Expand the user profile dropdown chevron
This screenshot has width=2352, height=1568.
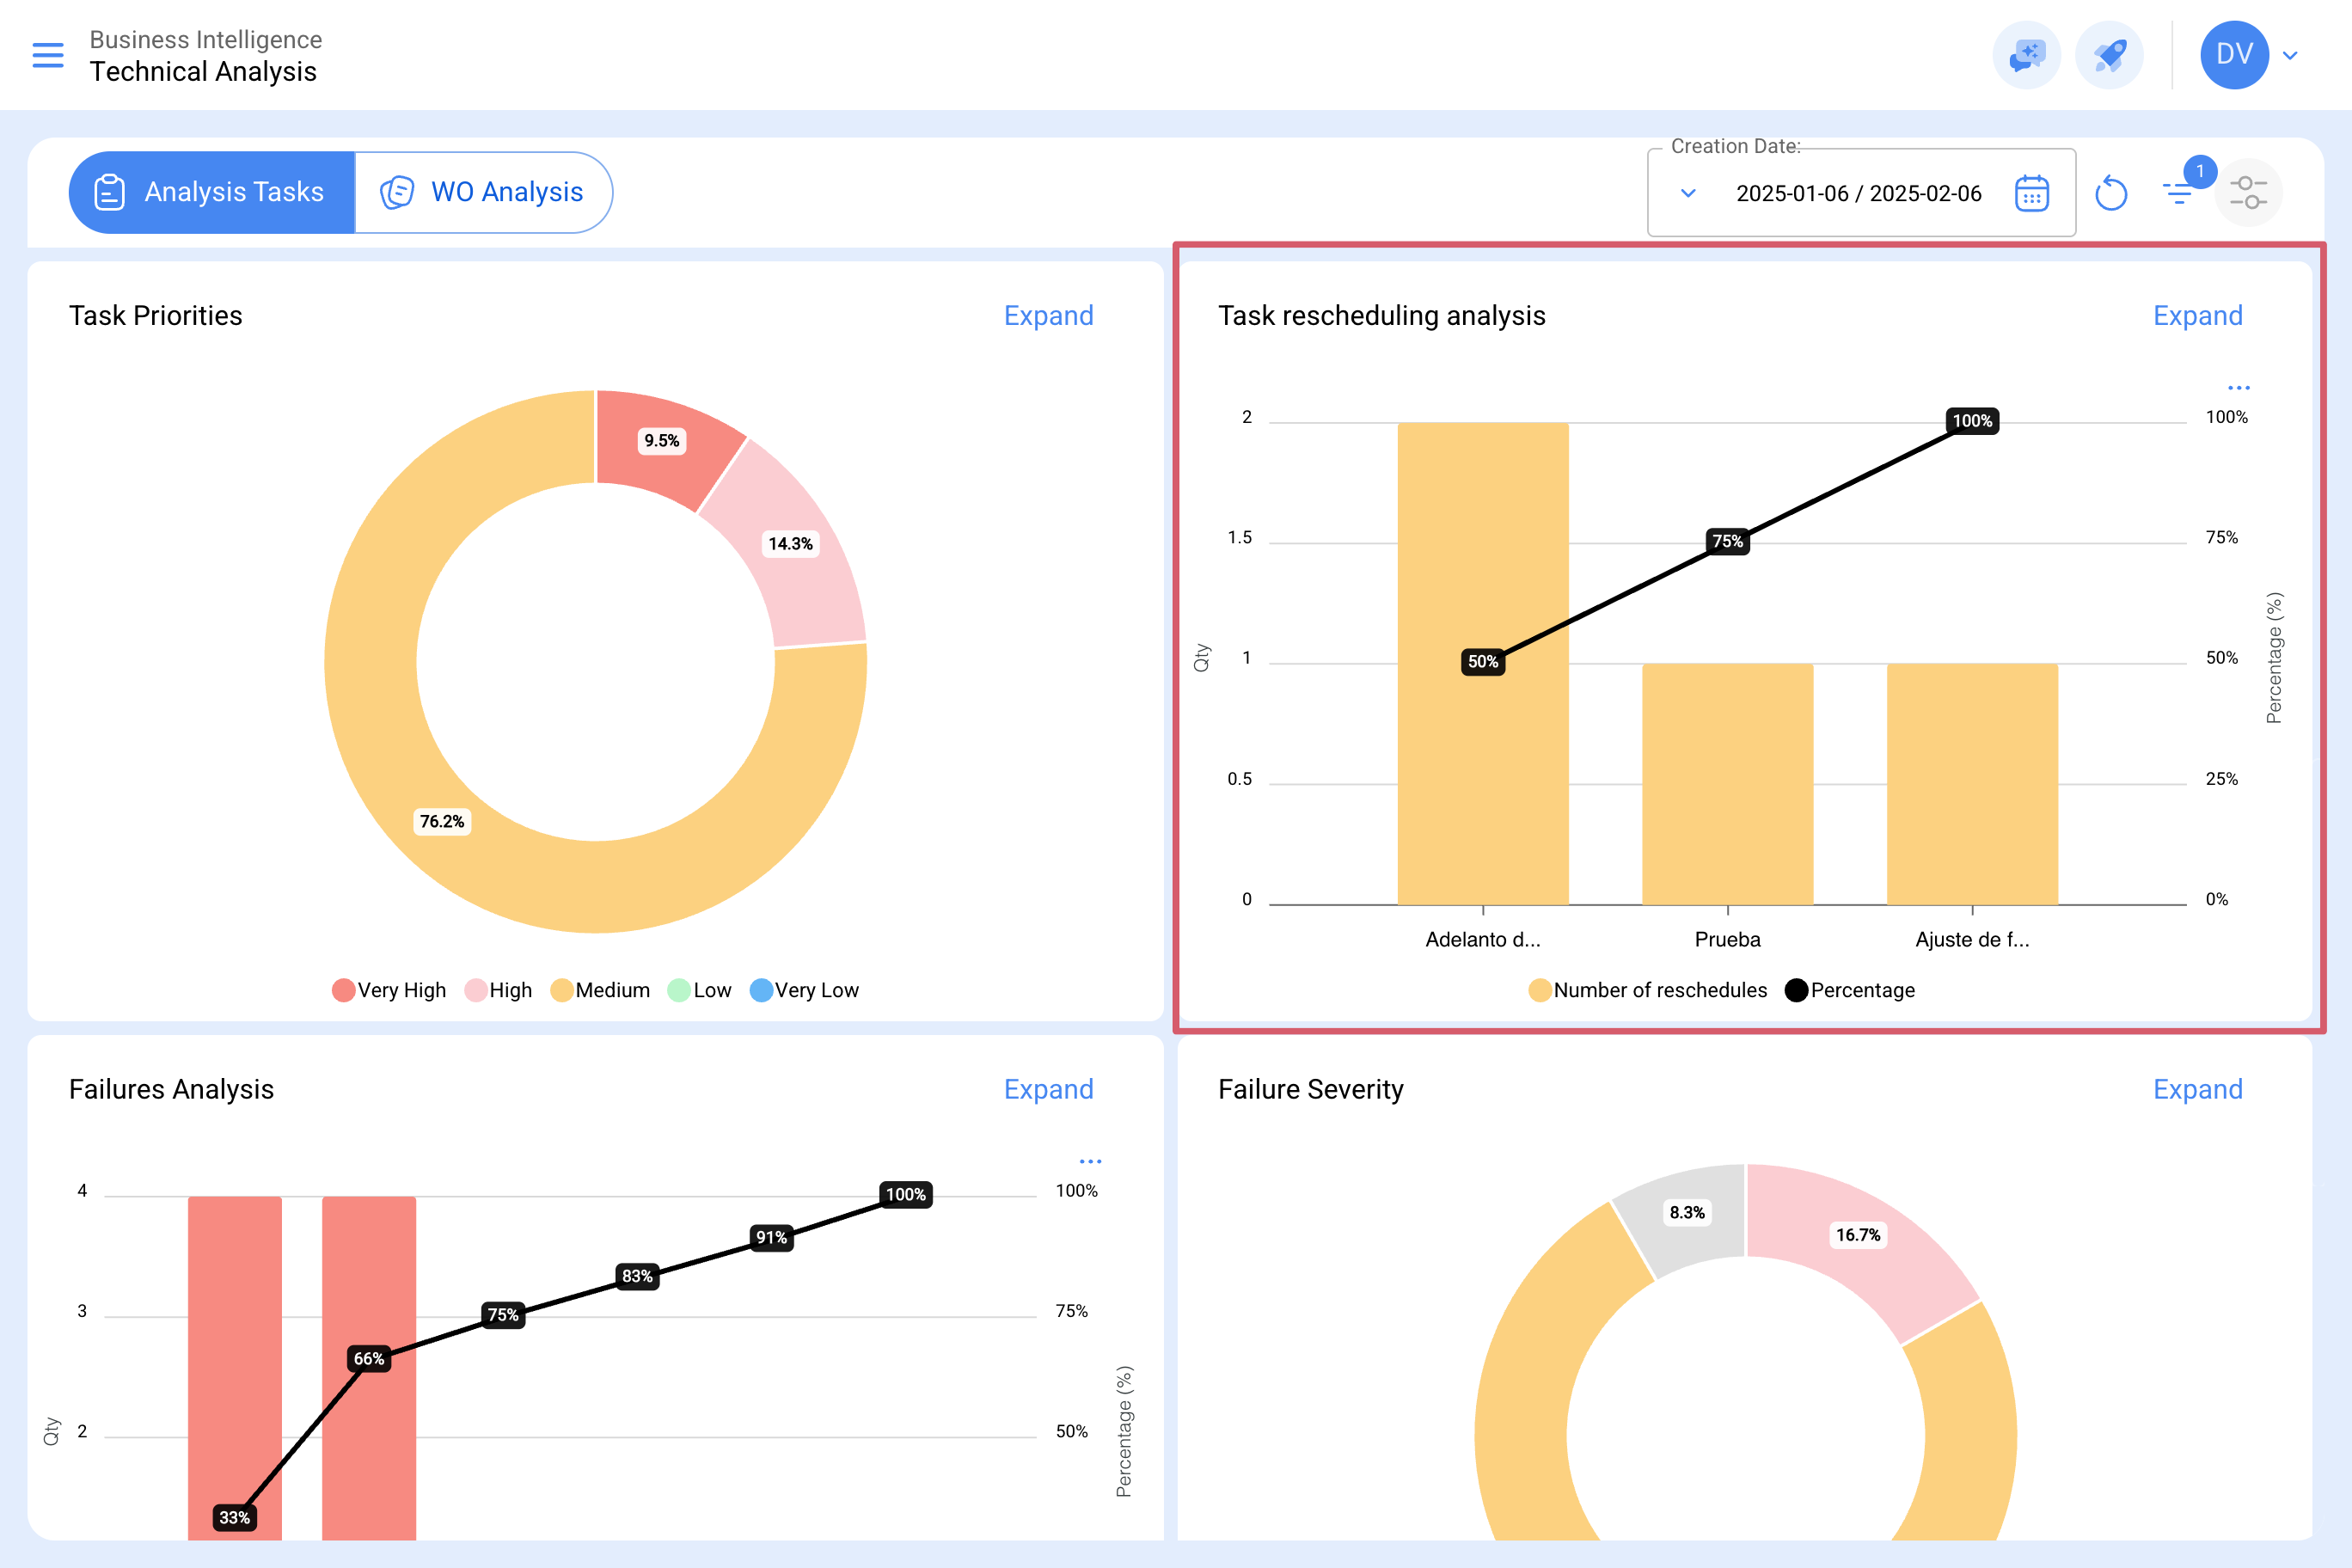(x=2290, y=55)
